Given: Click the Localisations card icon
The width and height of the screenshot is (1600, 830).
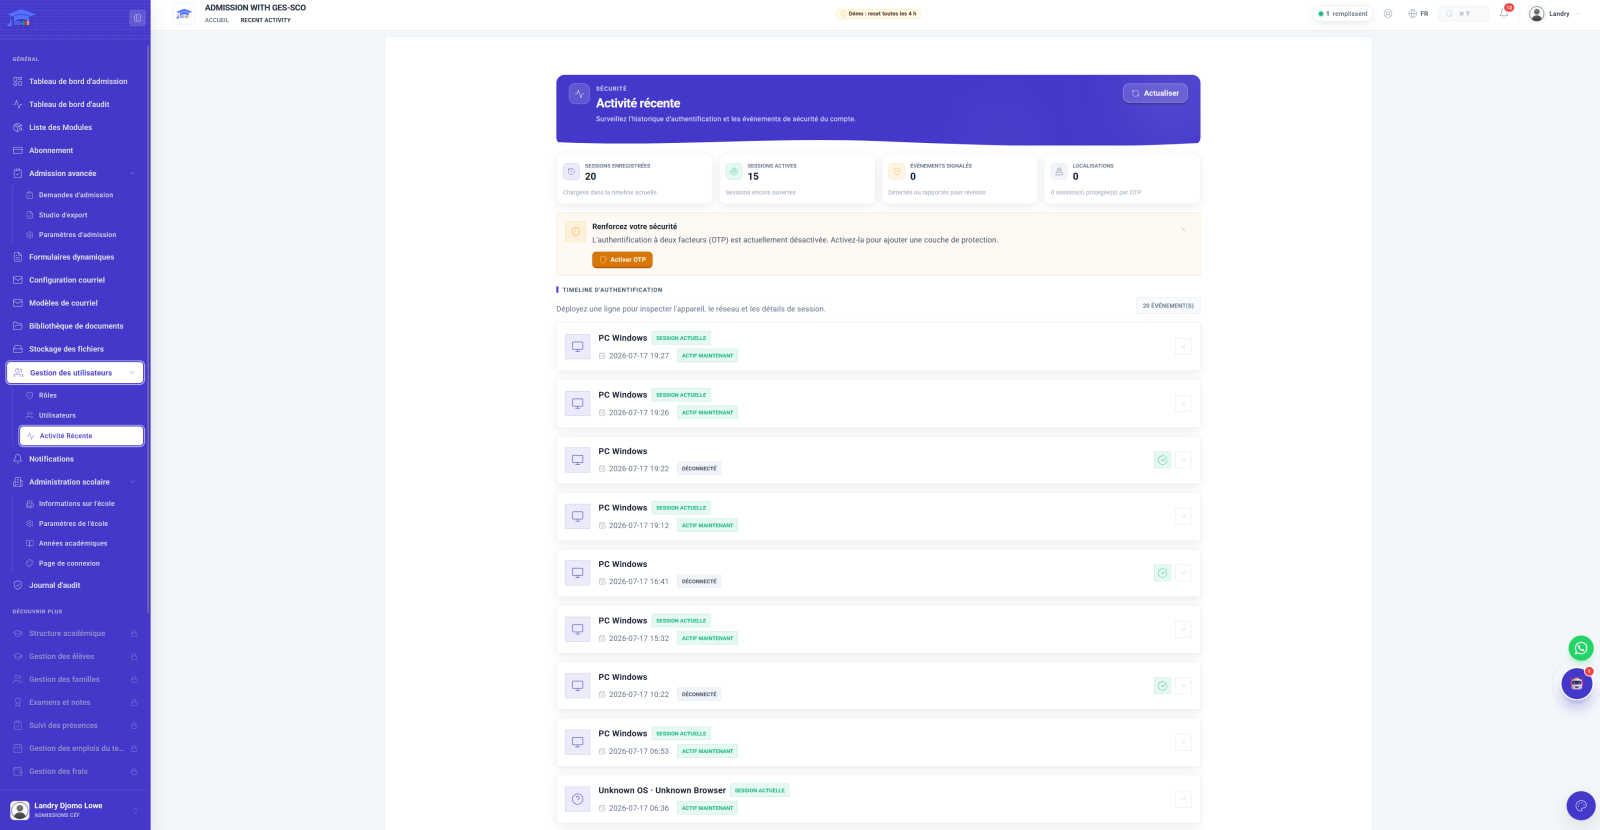Looking at the screenshot, I should (1059, 171).
